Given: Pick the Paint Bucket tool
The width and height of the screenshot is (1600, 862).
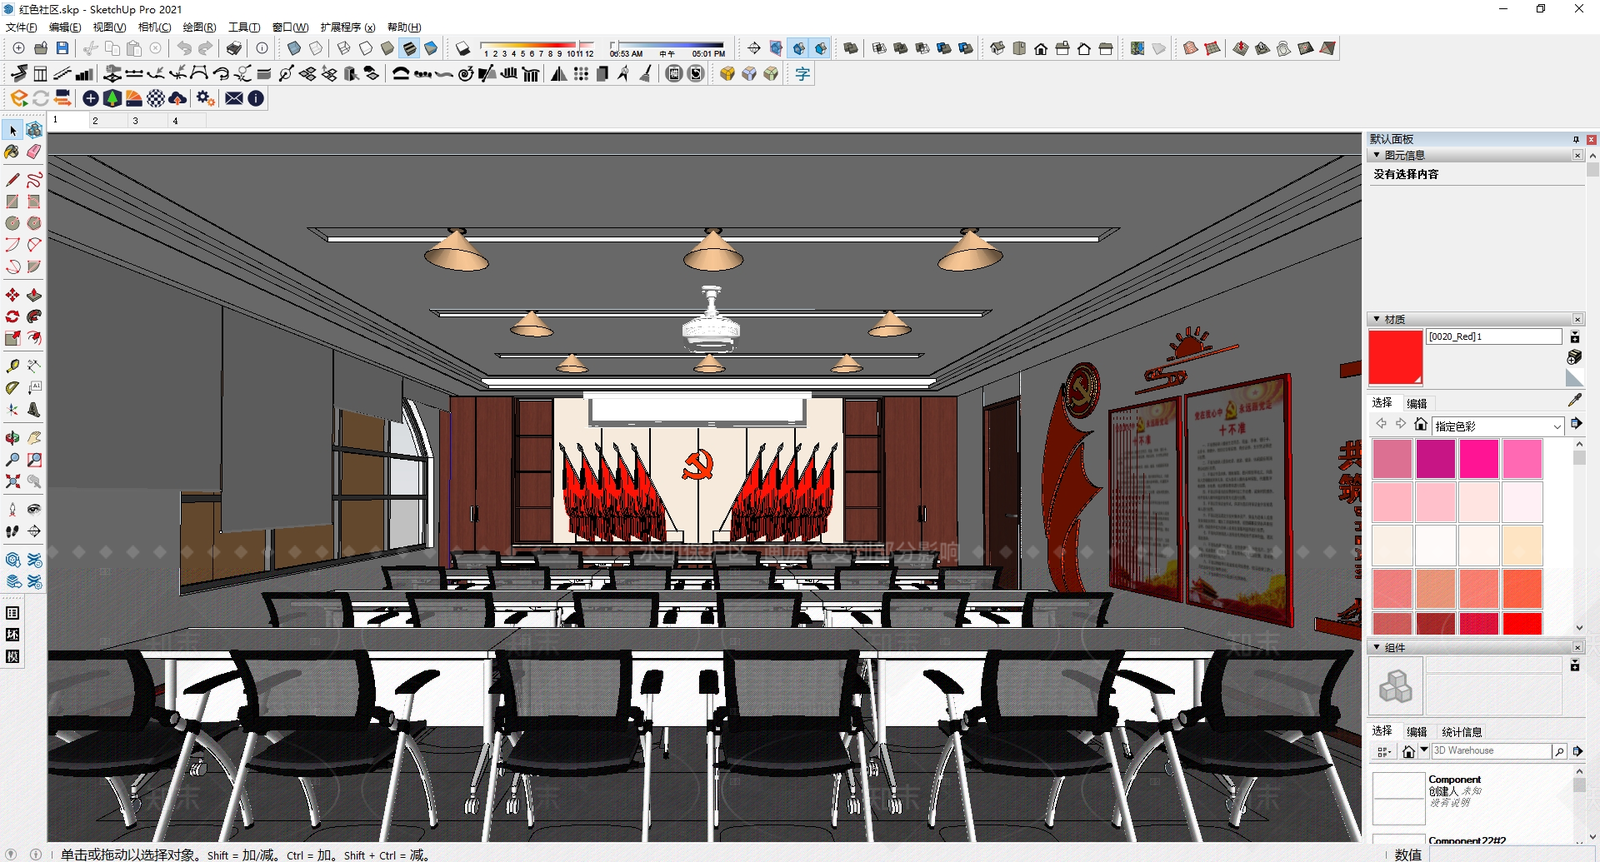Looking at the screenshot, I should 12,152.
